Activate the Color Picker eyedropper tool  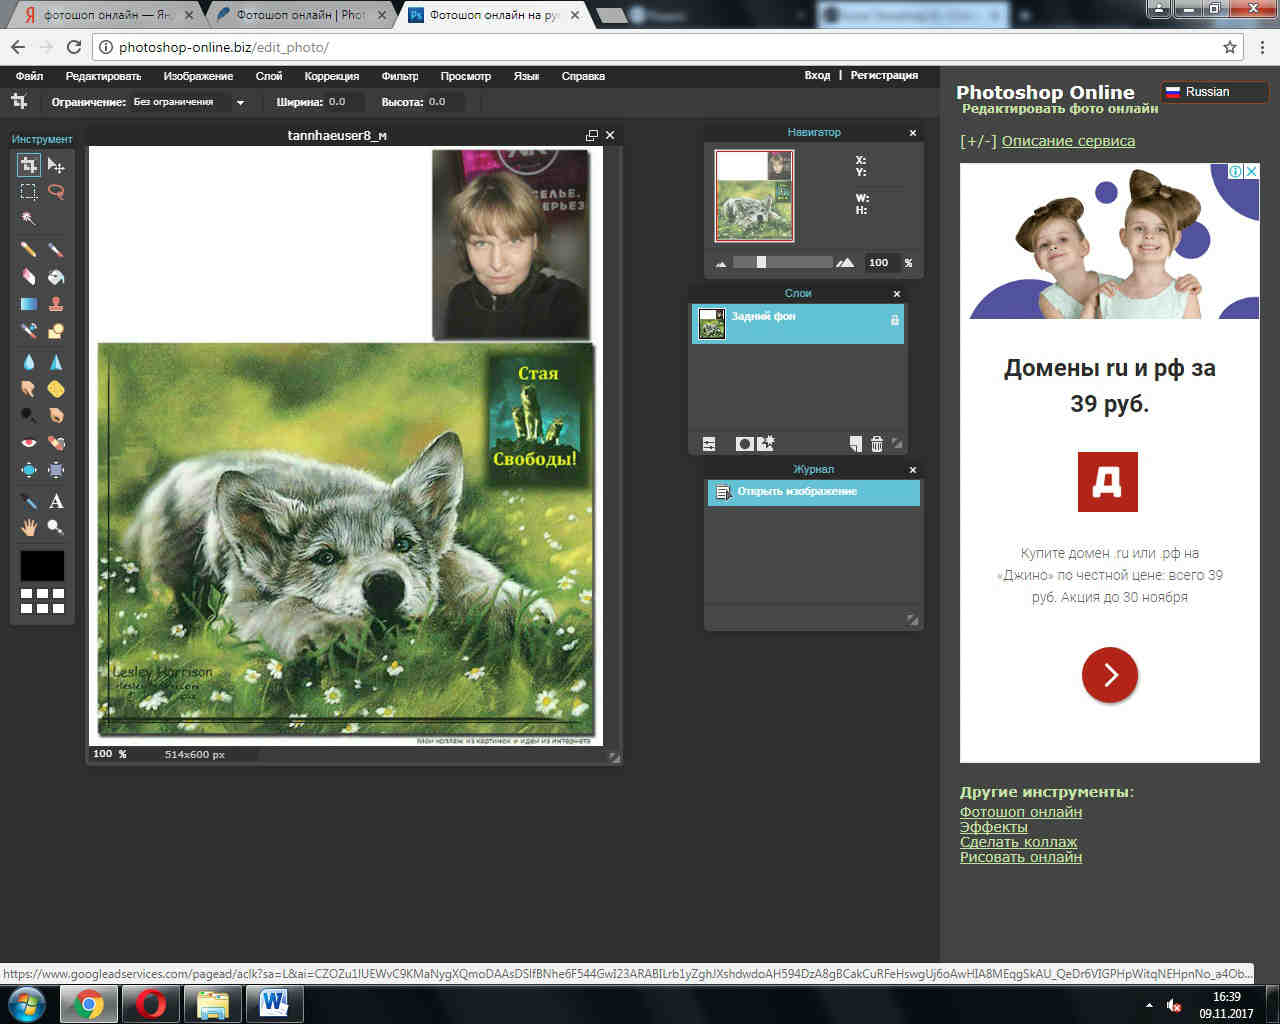tap(29, 500)
